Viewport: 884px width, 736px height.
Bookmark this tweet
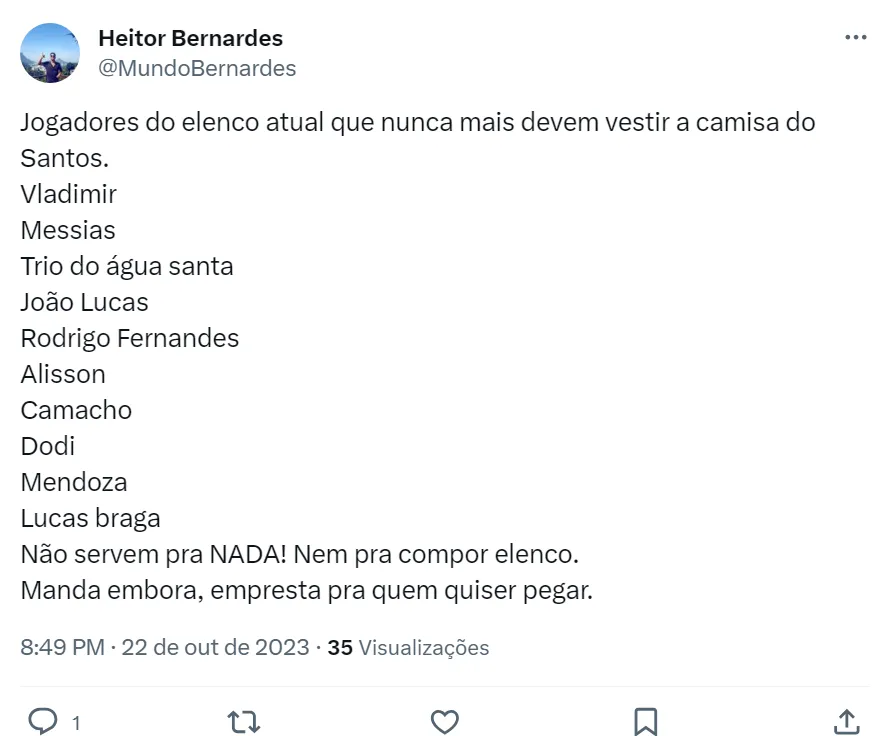645,720
